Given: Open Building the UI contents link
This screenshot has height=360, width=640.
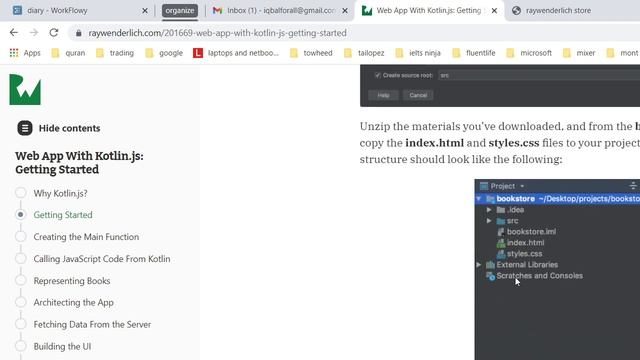Looking at the screenshot, I should click(62, 347).
